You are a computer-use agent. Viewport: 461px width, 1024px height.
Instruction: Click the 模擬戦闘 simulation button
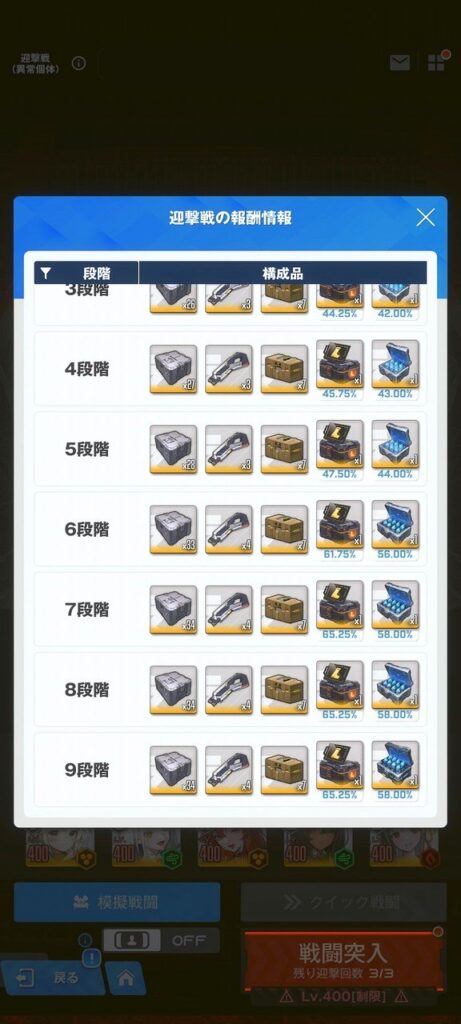[x=117, y=902]
